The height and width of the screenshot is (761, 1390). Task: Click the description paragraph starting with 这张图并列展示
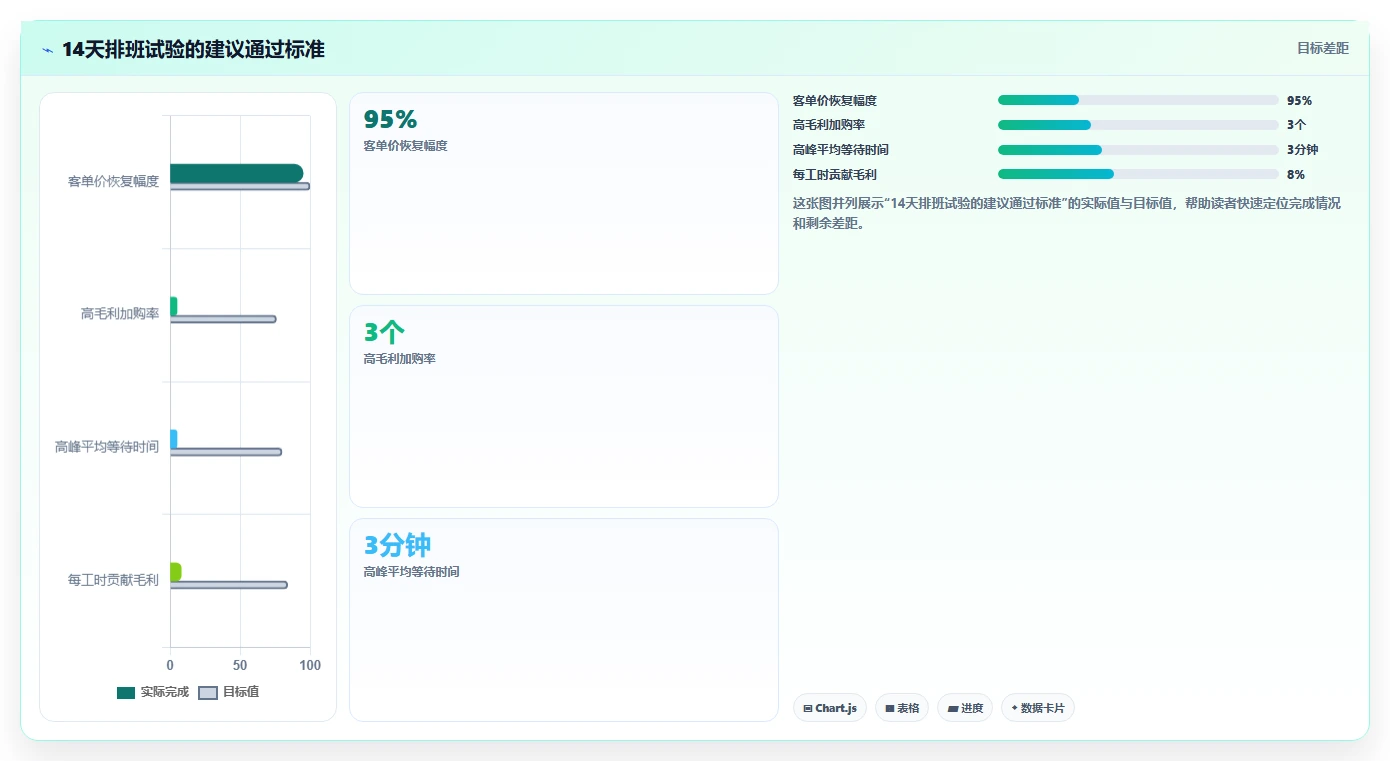pos(1067,213)
